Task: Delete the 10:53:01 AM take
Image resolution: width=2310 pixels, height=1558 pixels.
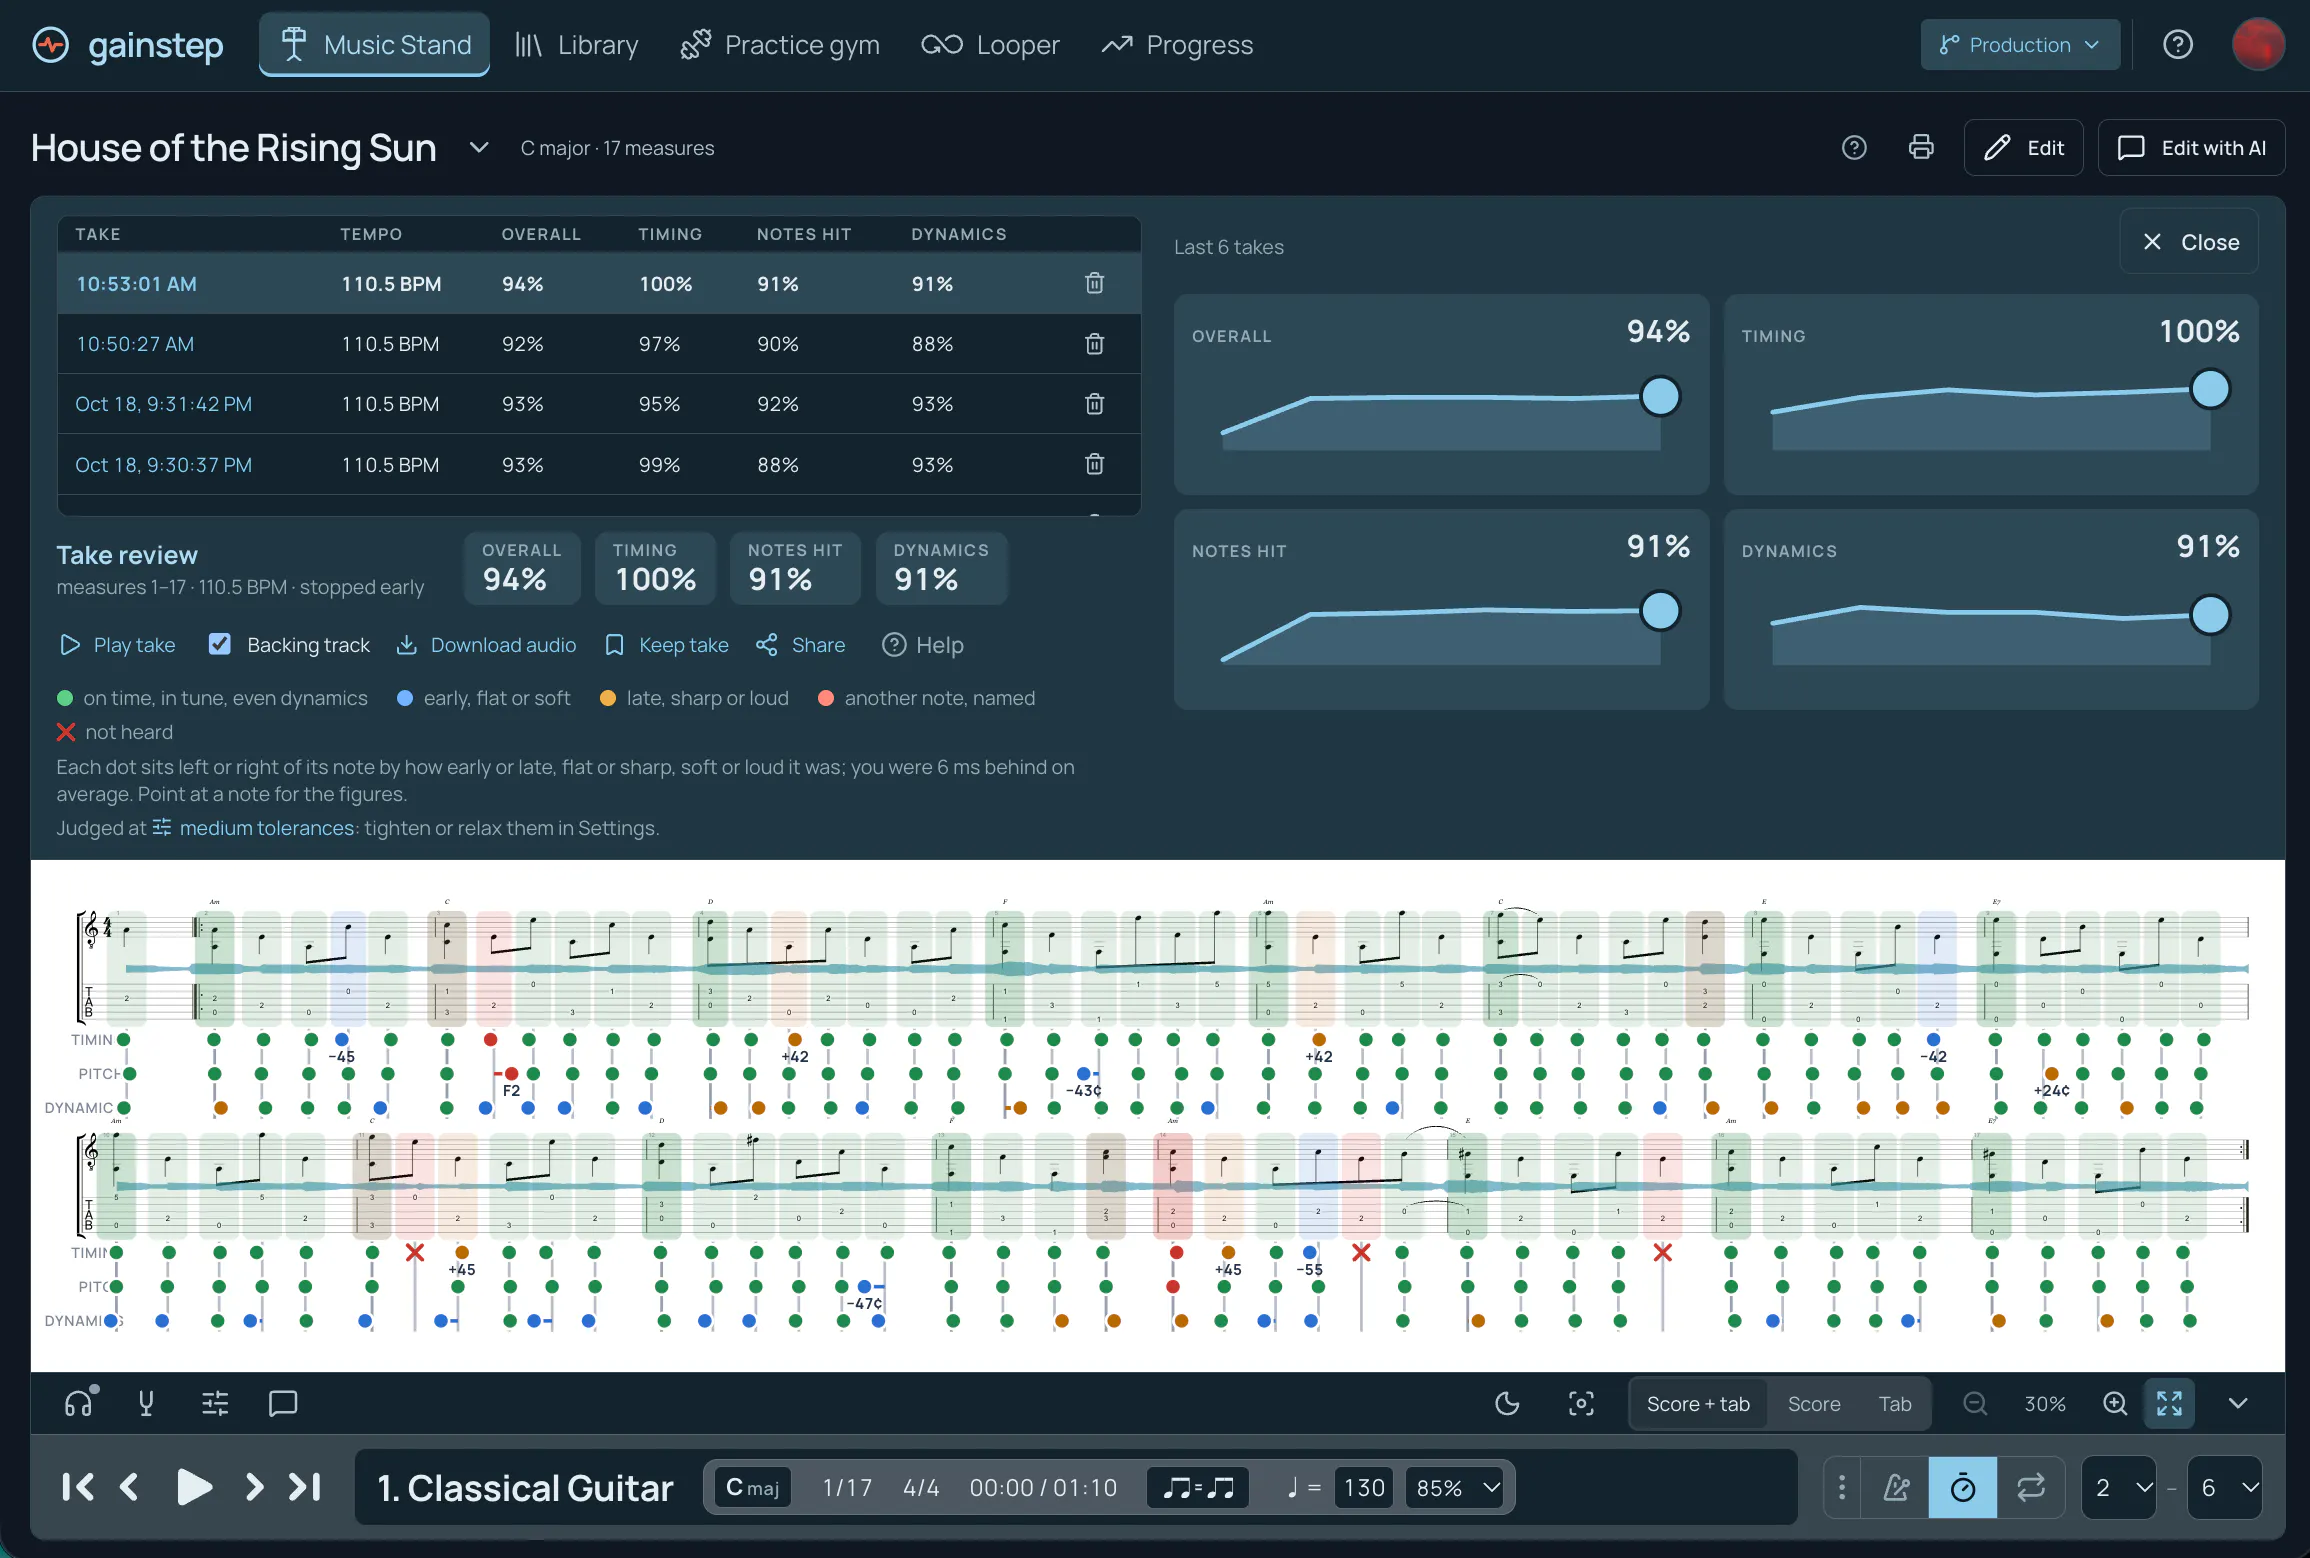Action: coord(1095,283)
